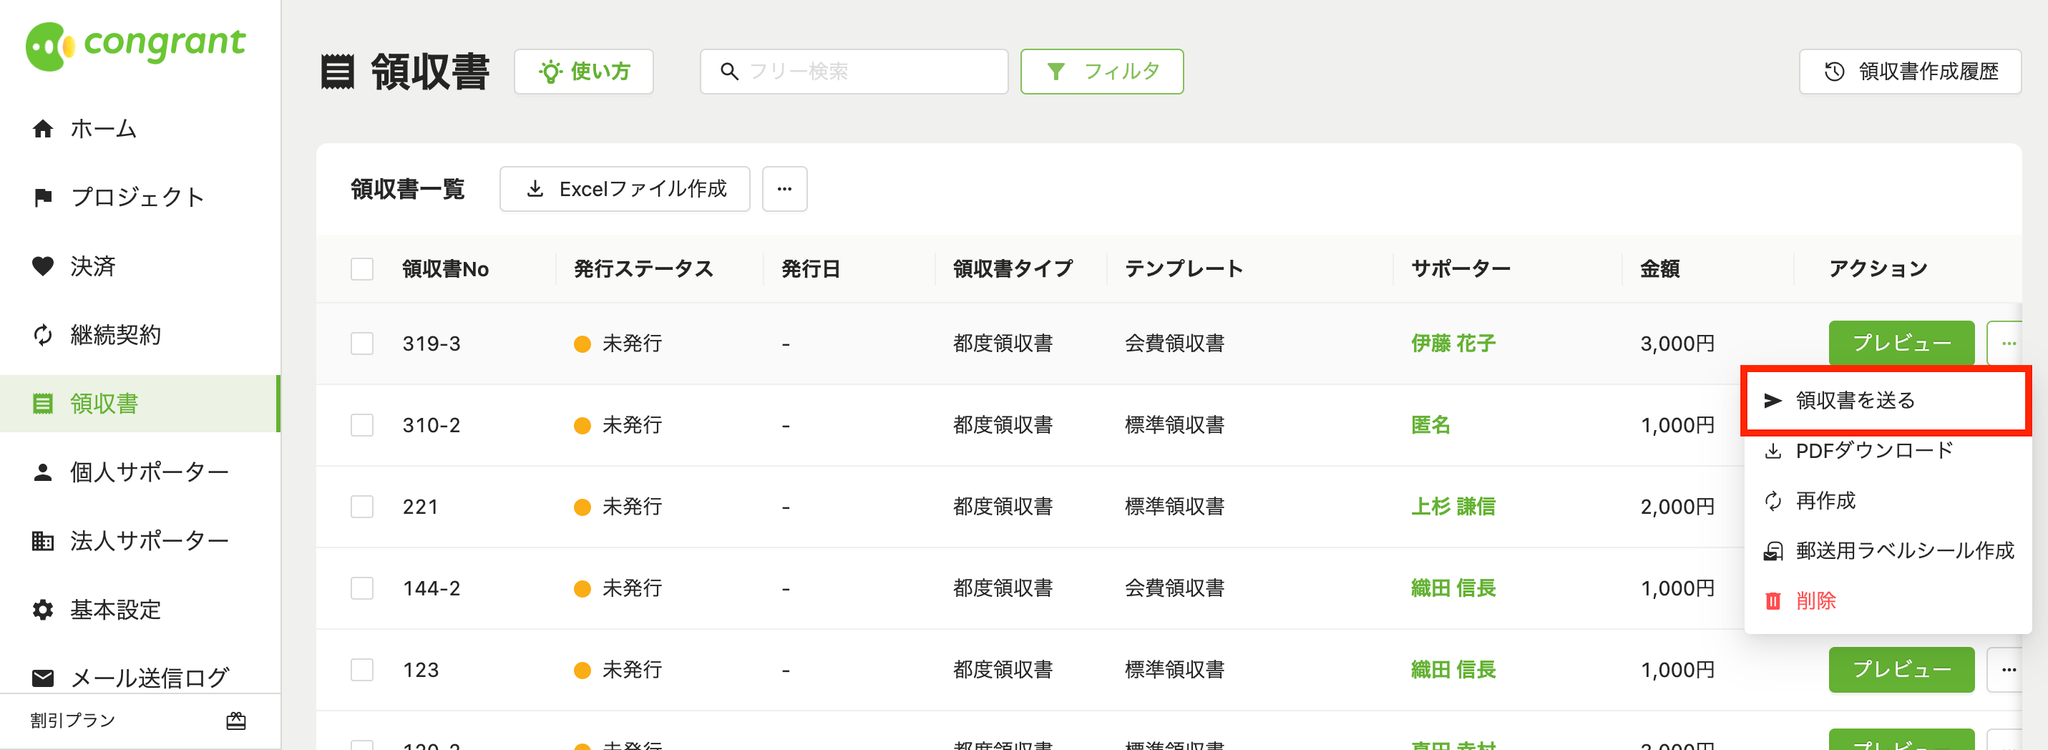Viewport: 2048px width, 750px height.
Task: Click the congrant logo
Action: (x=135, y=45)
